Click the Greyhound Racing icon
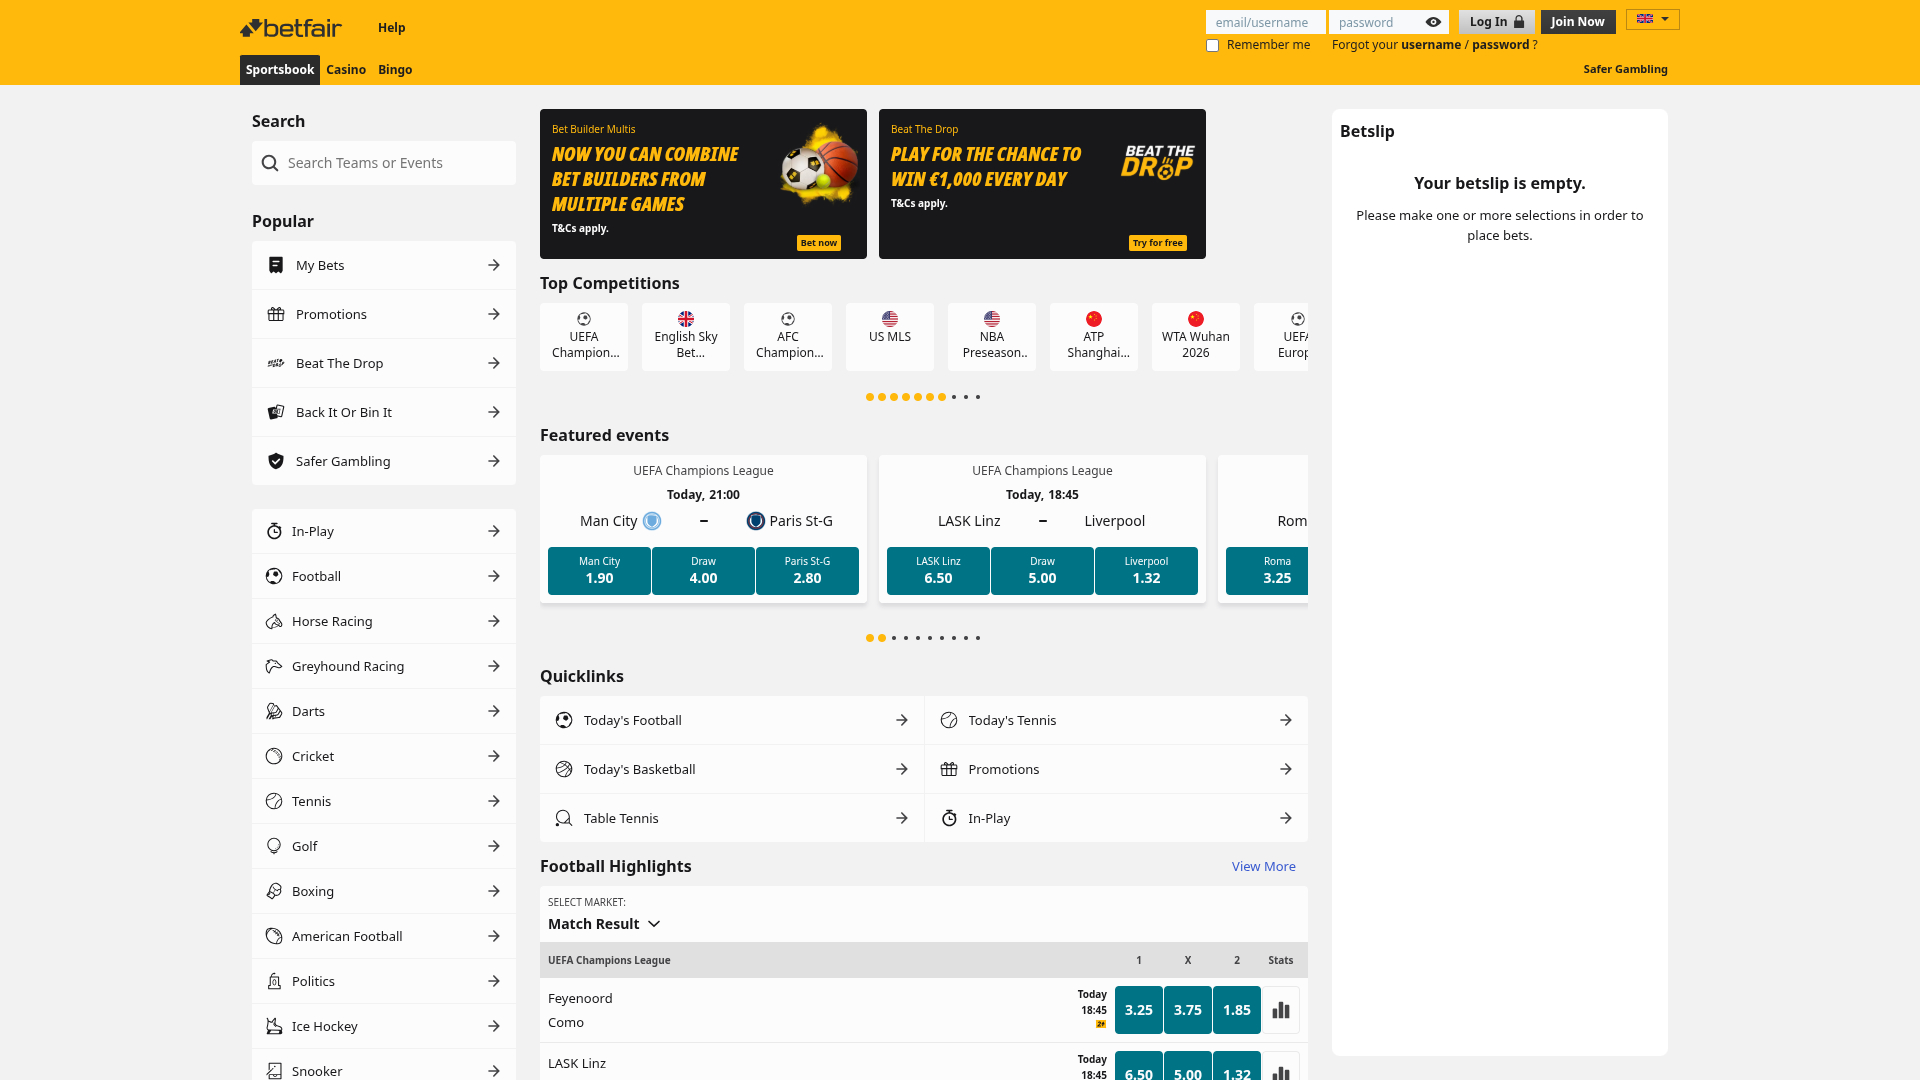This screenshot has height=1080, width=1920. tap(274, 666)
